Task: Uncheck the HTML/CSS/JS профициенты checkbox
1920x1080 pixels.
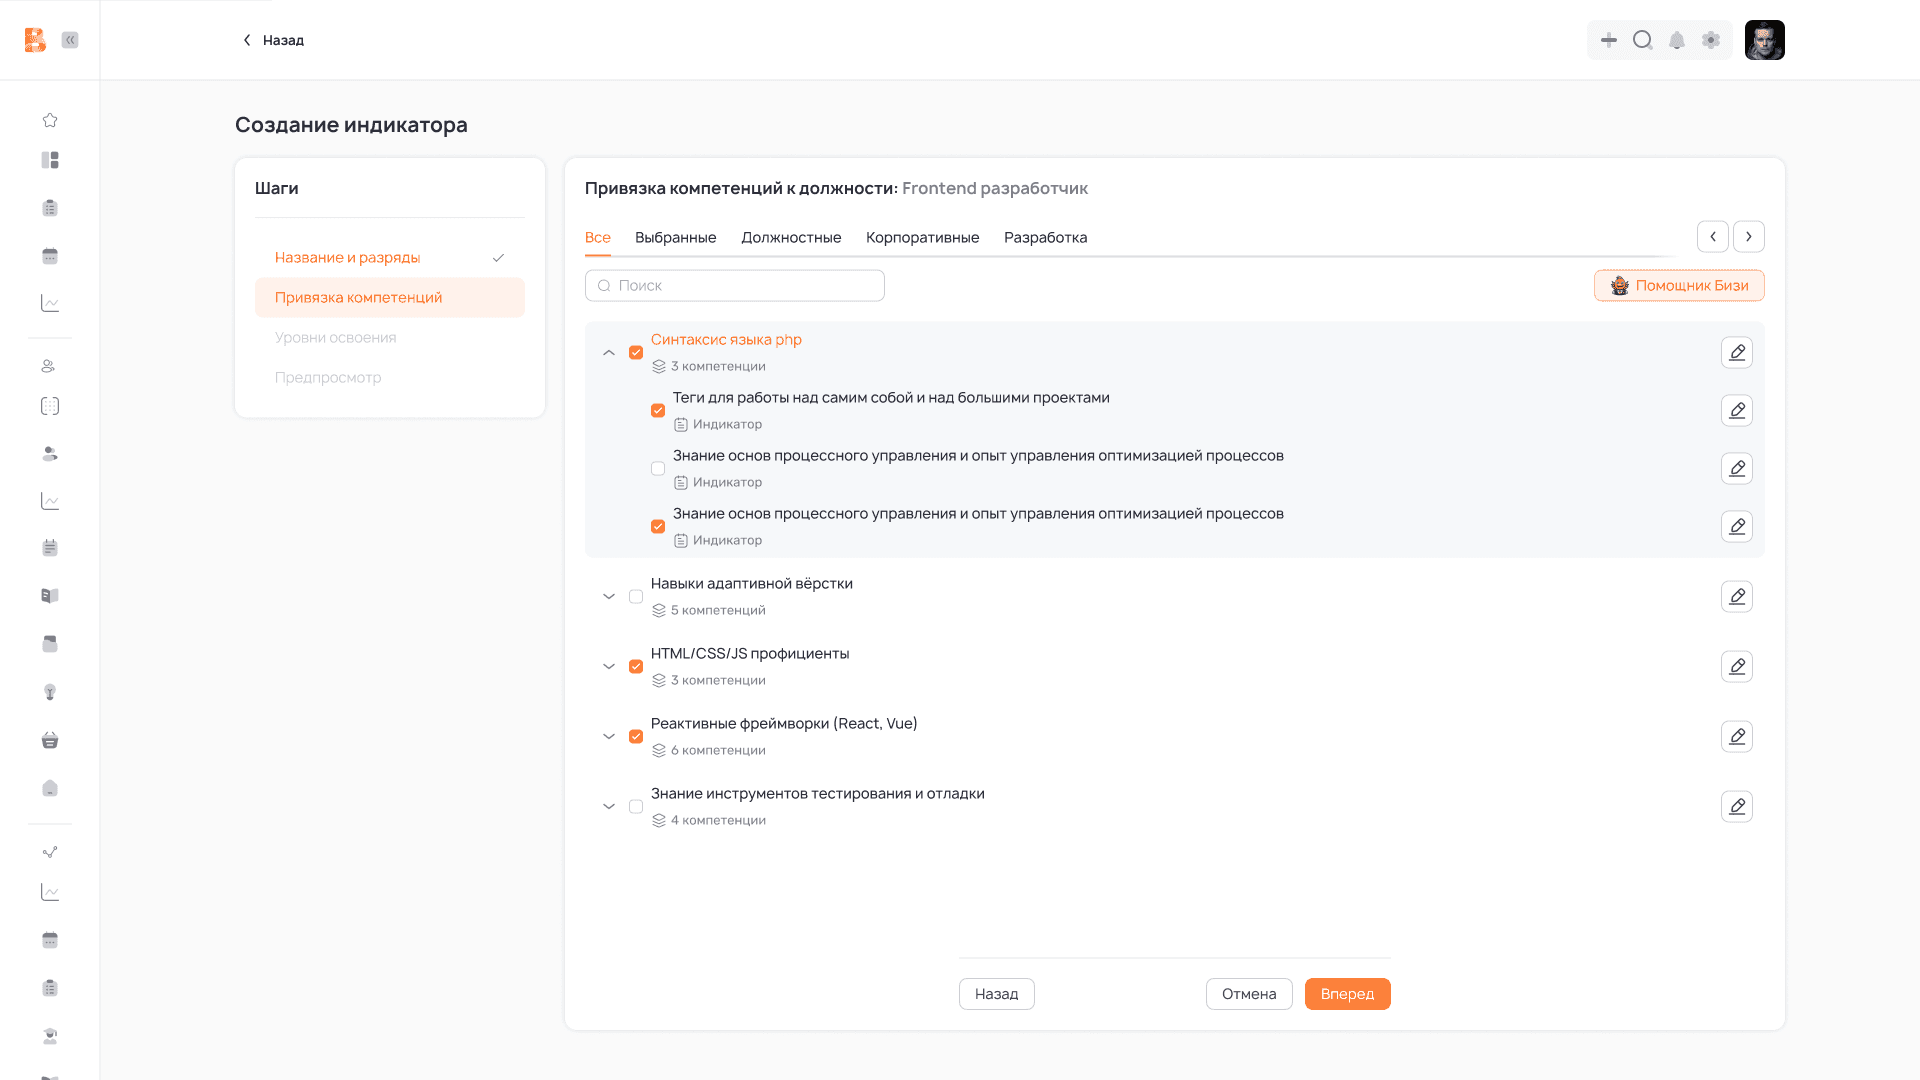Action: click(x=636, y=667)
